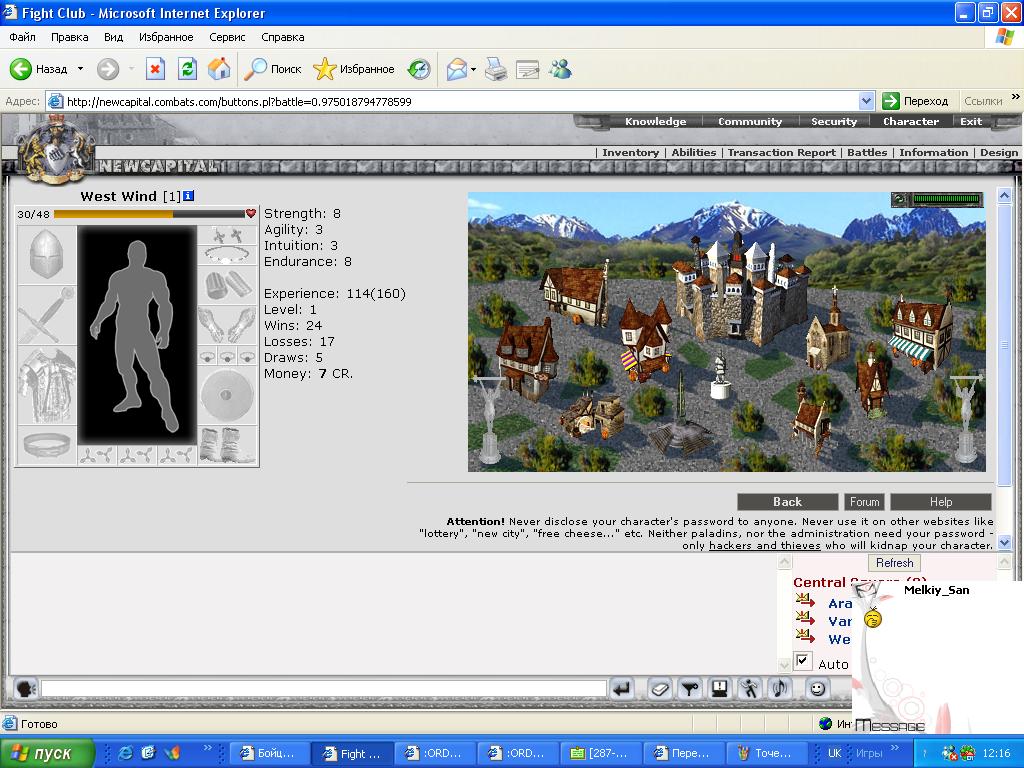Select the earrings equipment slot
Image resolution: width=1024 pixels, height=768 pixels.
[x=227, y=234]
